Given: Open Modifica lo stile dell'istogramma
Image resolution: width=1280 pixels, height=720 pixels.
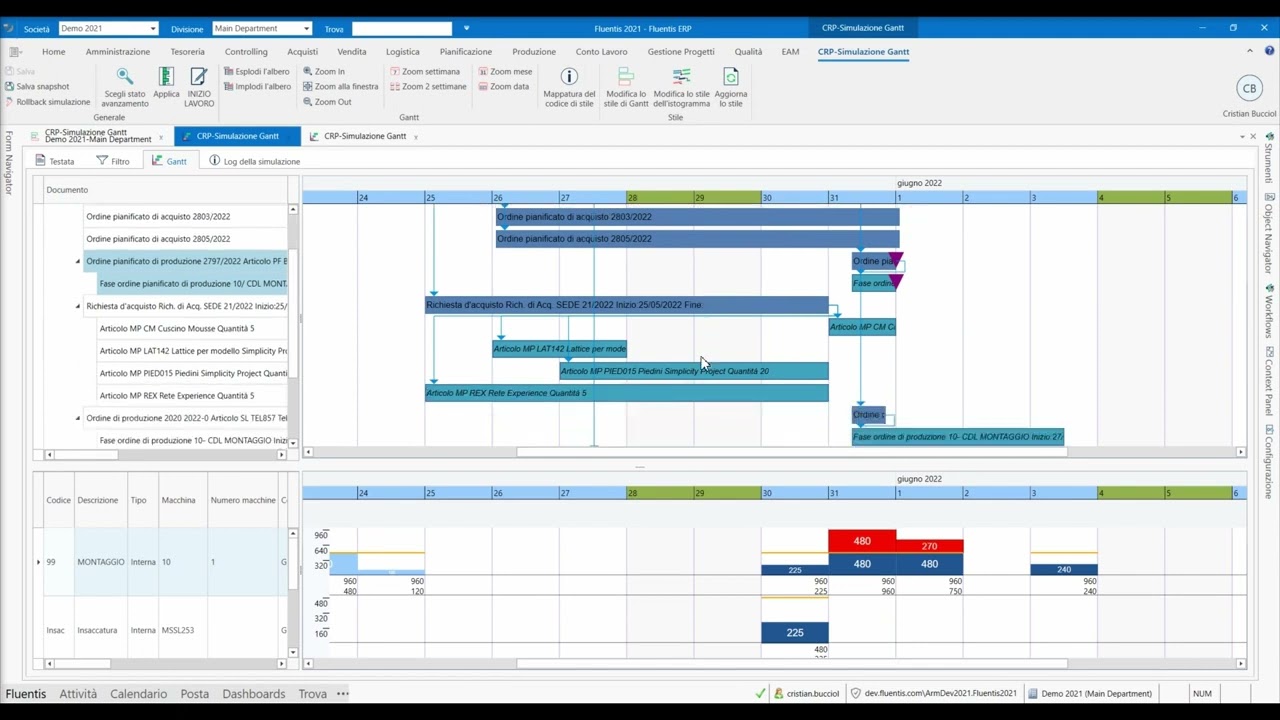Looking at the screenshot, I should [681, 88].
